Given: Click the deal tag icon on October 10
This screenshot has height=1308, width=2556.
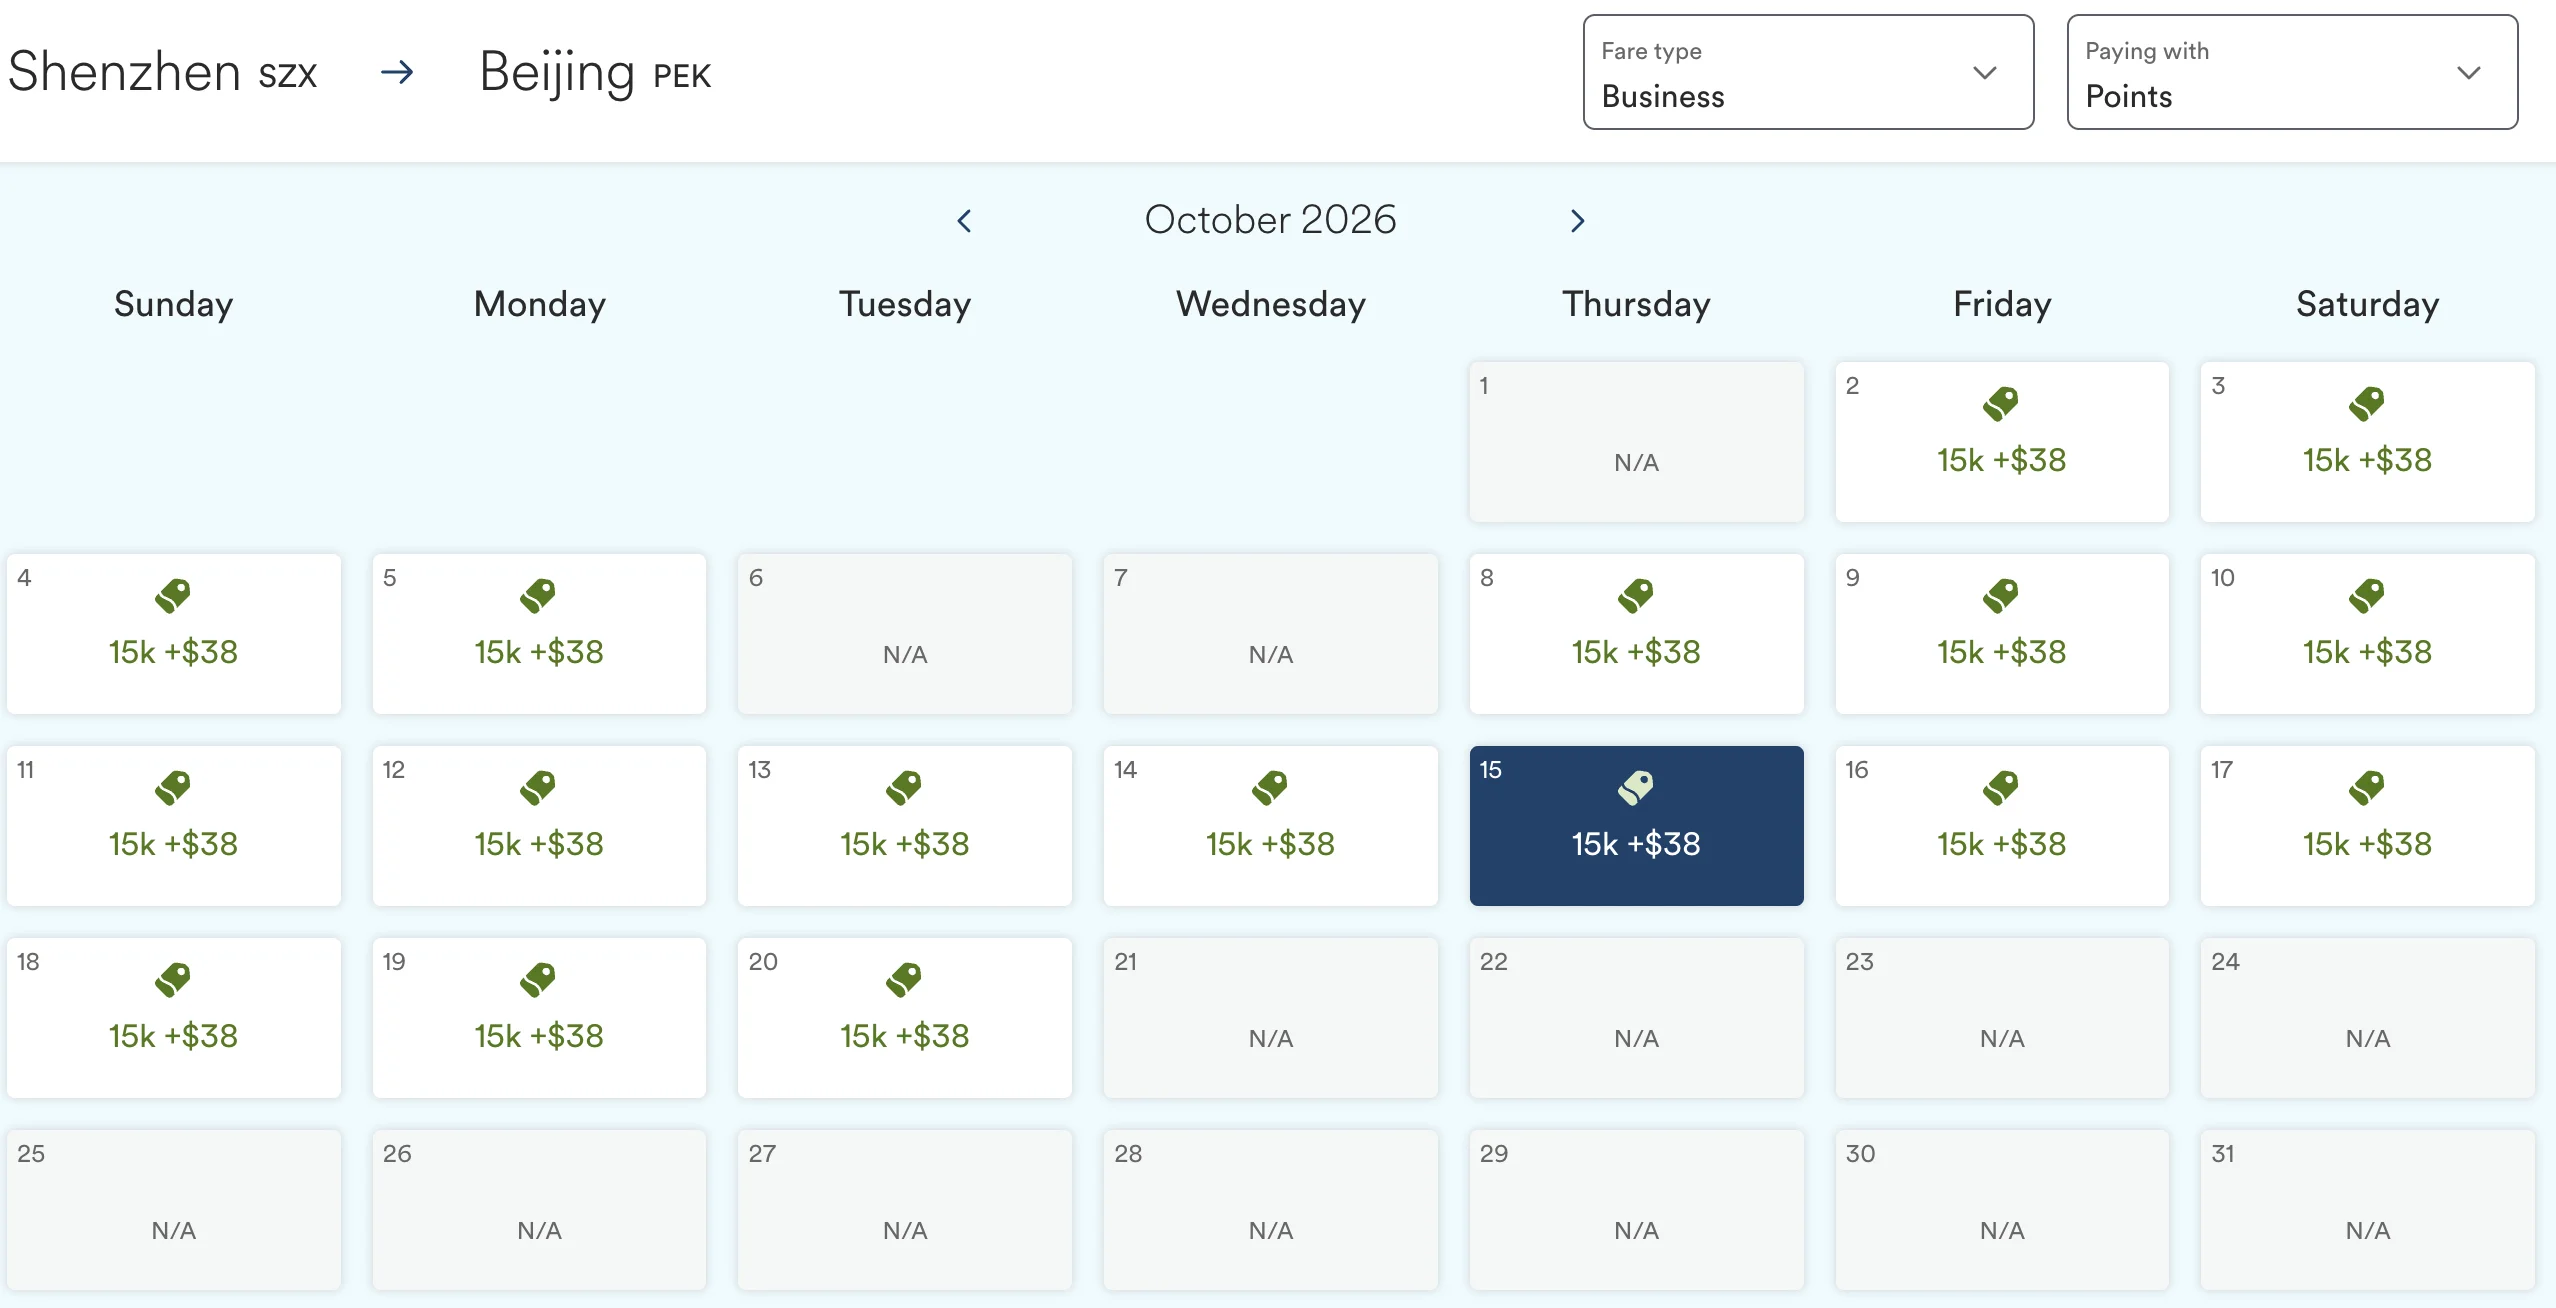Looking at the screenshot, I should (2367, 596).
